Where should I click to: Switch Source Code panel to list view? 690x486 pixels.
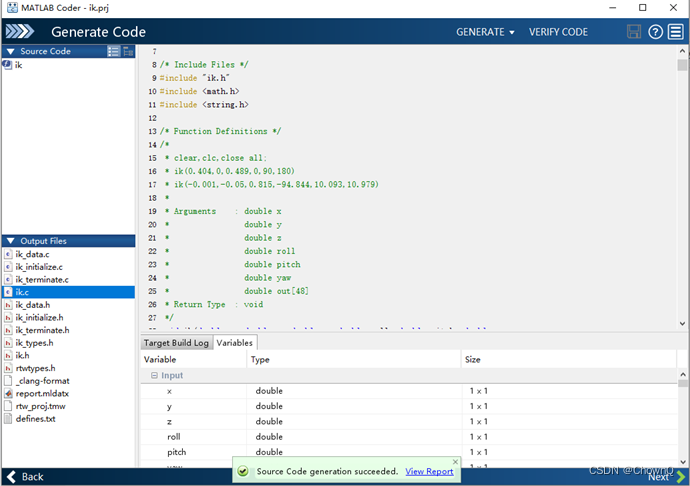click(x=113, y=51)
